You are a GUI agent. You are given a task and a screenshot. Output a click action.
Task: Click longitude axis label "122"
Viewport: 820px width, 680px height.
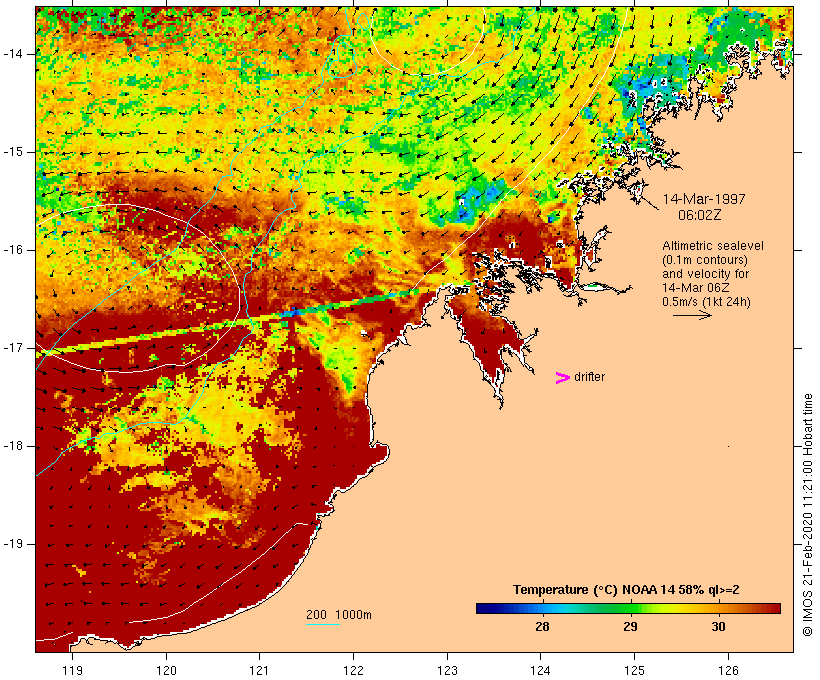[x=354, y=670]
